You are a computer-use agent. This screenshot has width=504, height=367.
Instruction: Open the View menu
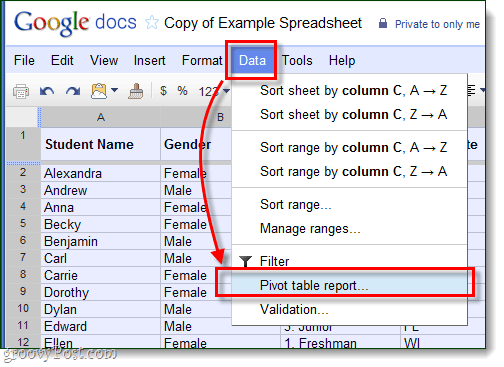104,60
